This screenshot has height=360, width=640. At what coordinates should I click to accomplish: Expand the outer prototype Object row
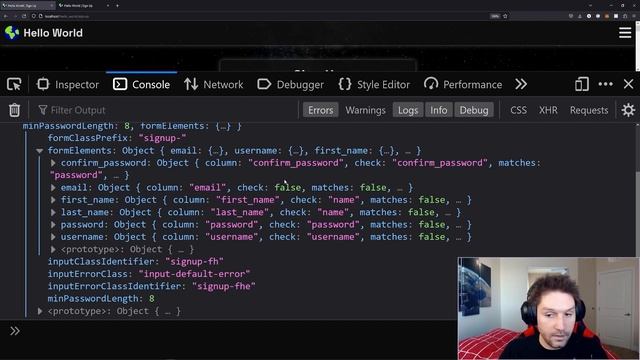click(x=40, y=311)
